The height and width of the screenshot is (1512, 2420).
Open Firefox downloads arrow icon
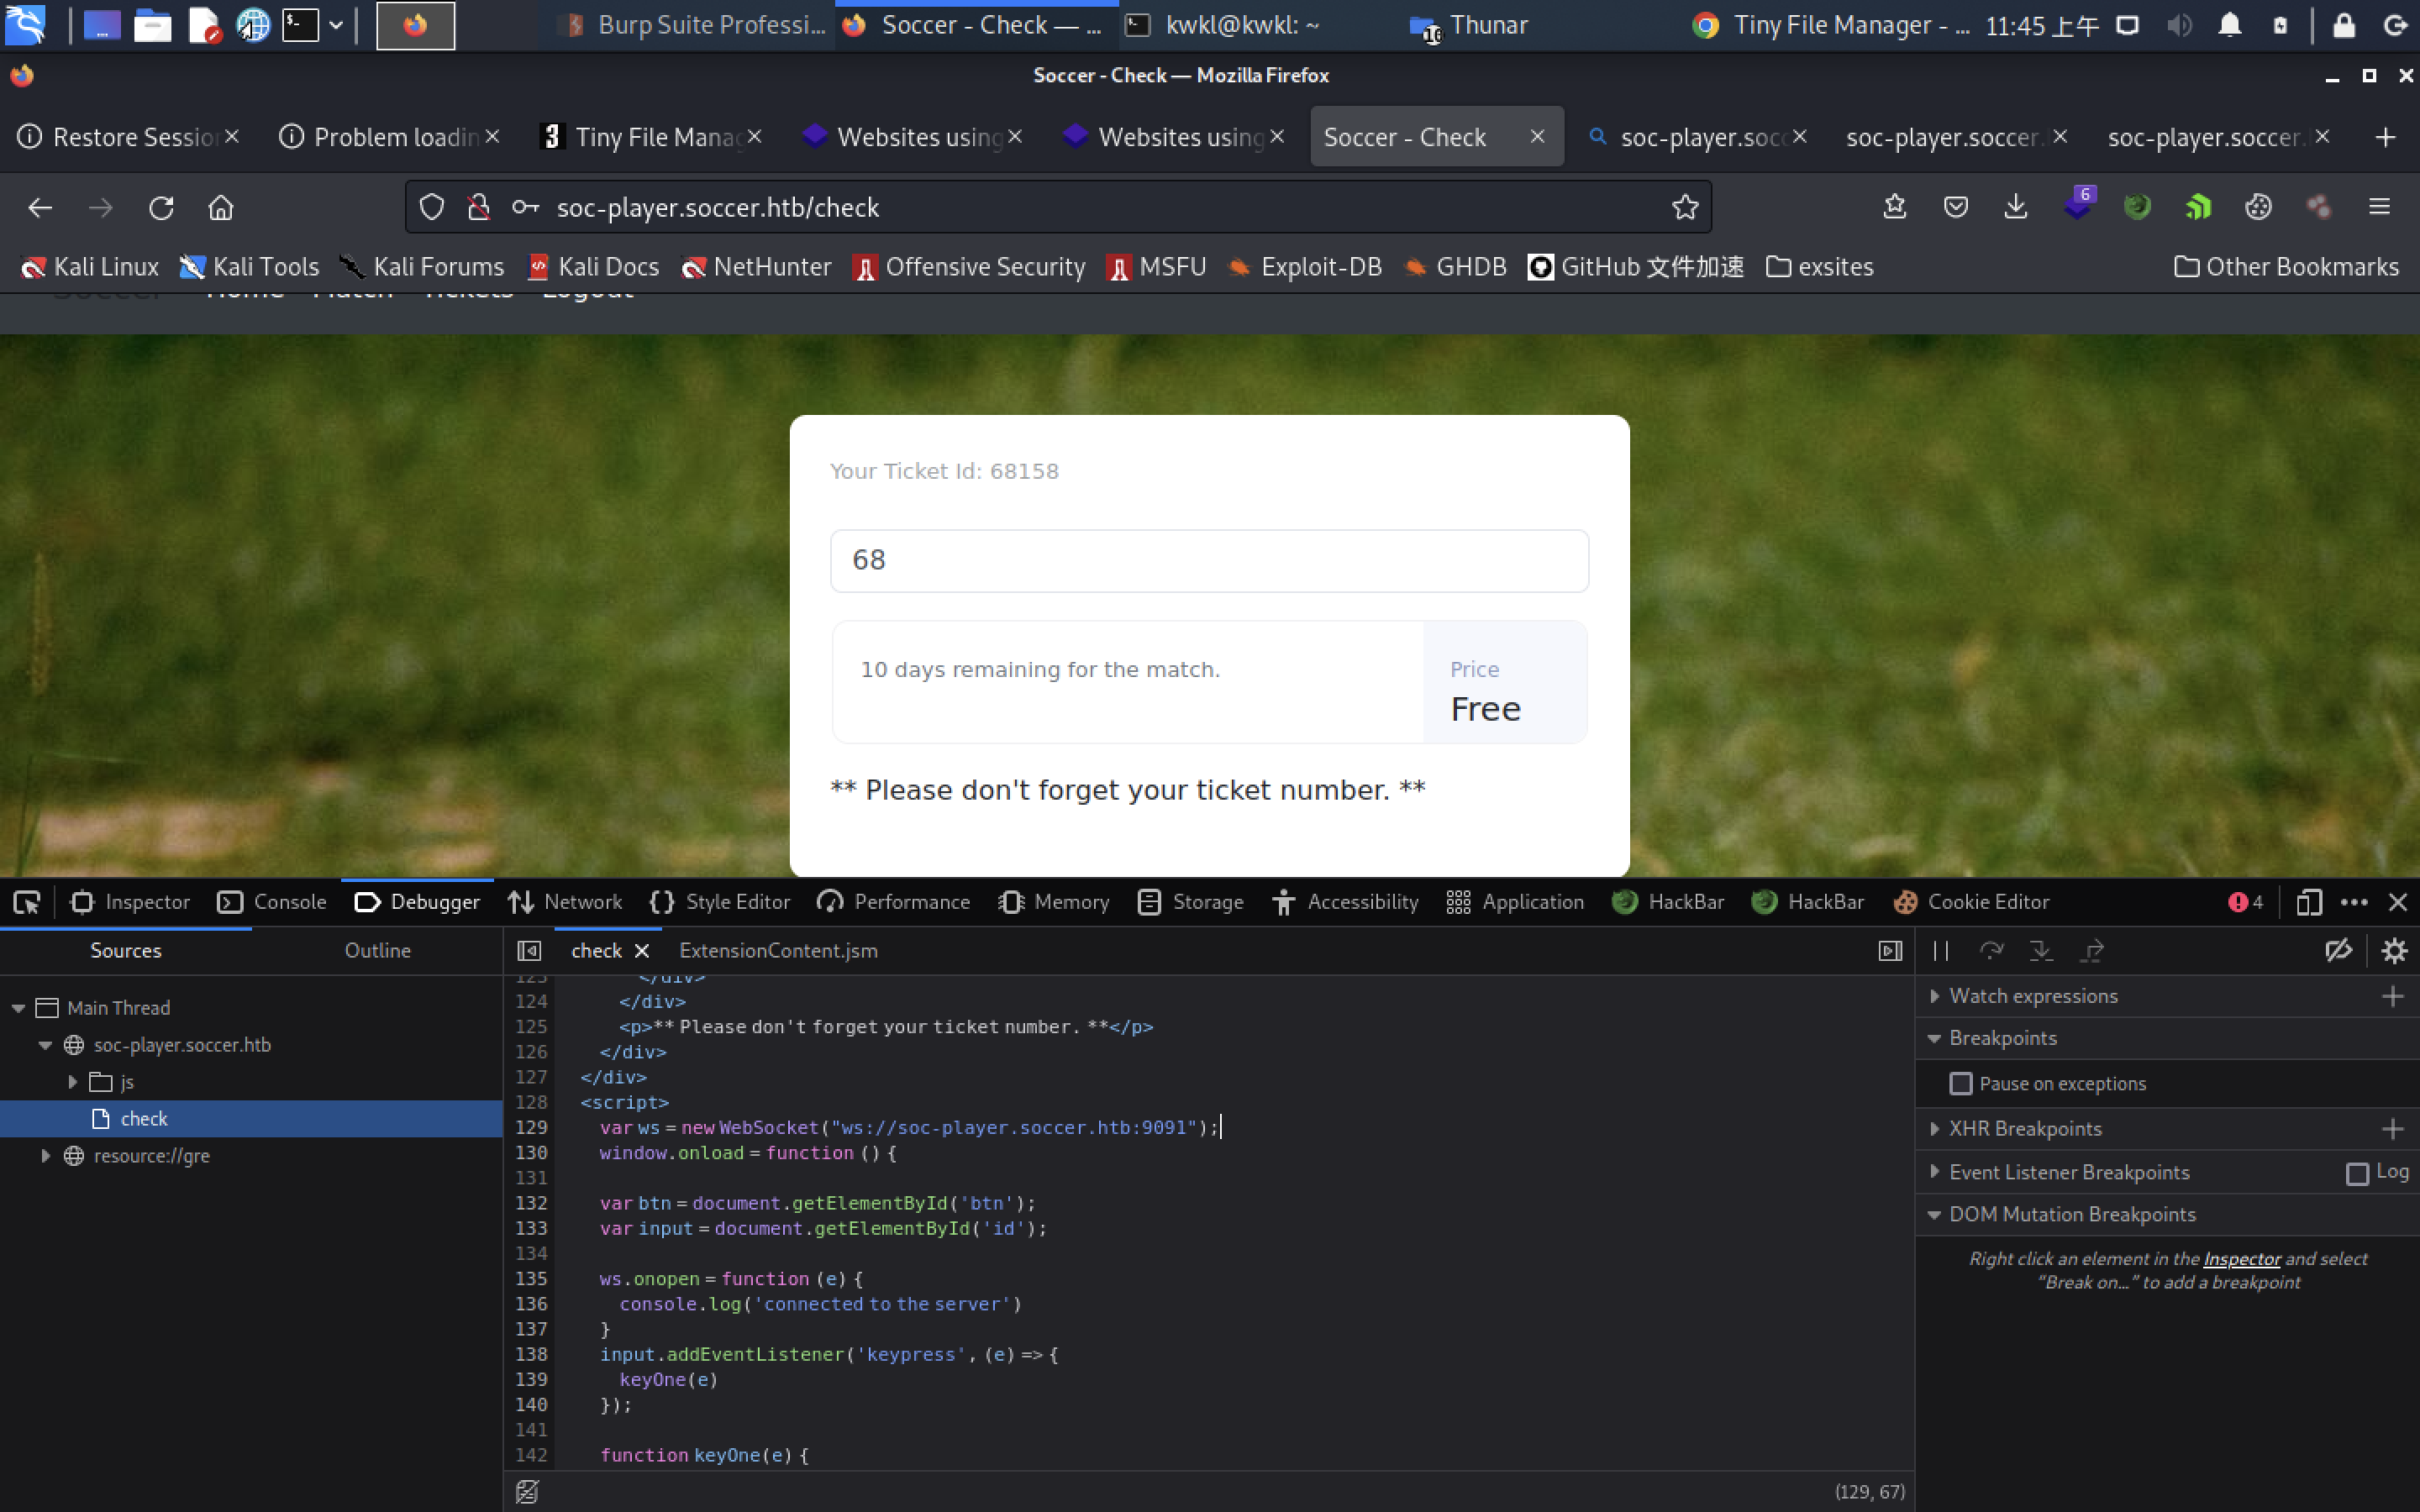pyautogui.click(x=2015, y=207)
